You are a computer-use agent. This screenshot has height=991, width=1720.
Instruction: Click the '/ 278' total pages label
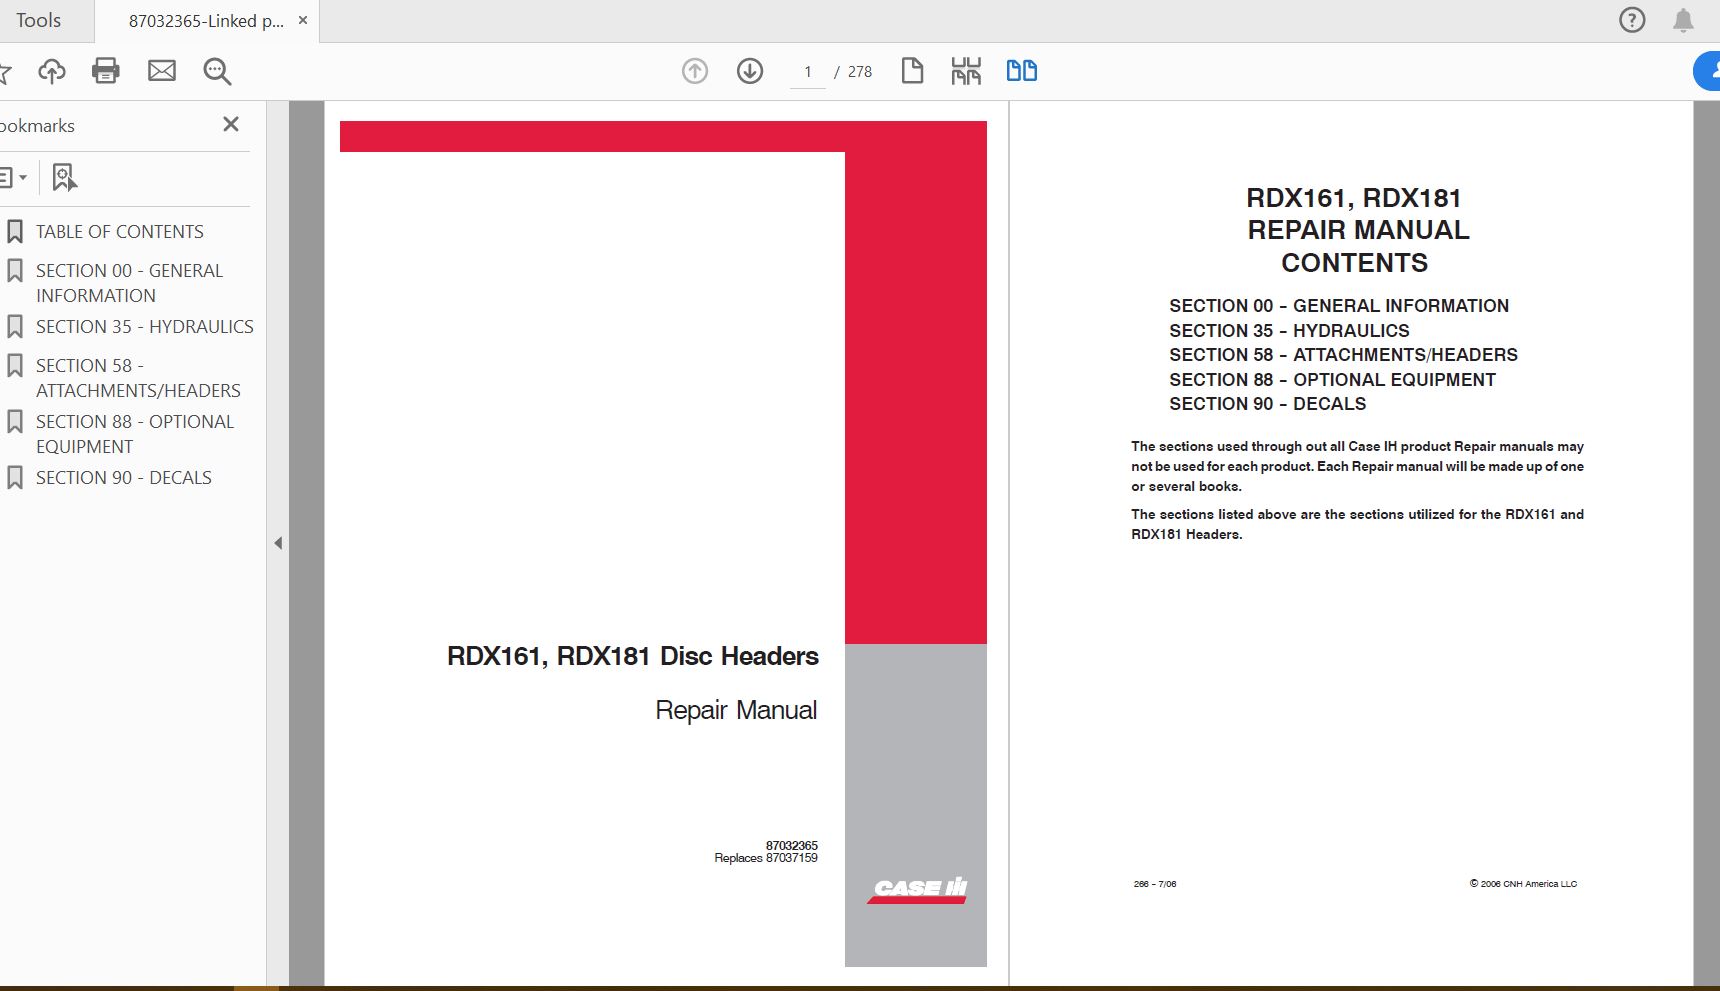tap(853, 72)
